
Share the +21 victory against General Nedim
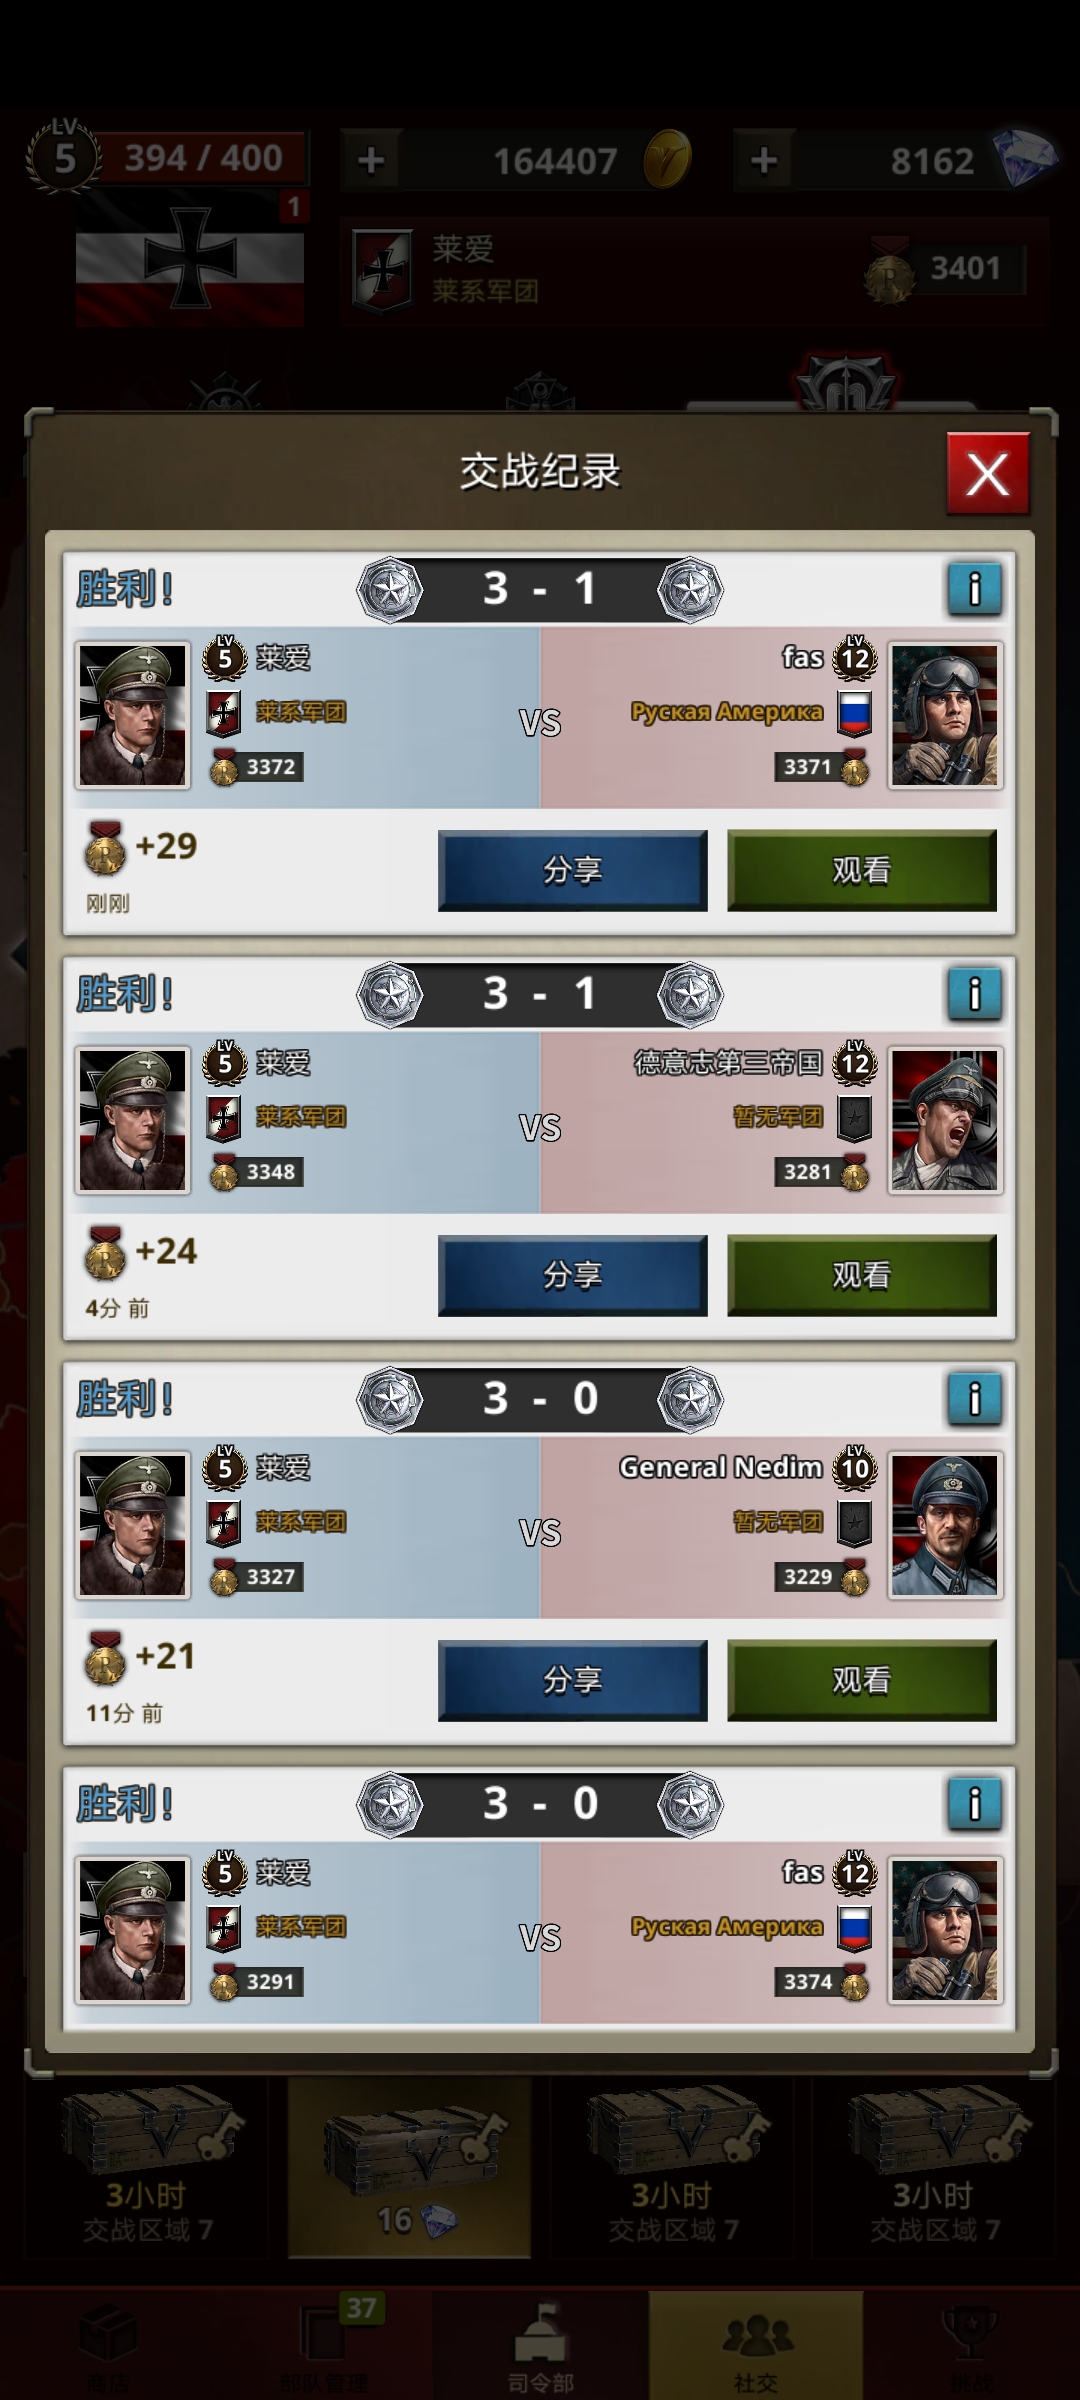tap(572, 1680)
